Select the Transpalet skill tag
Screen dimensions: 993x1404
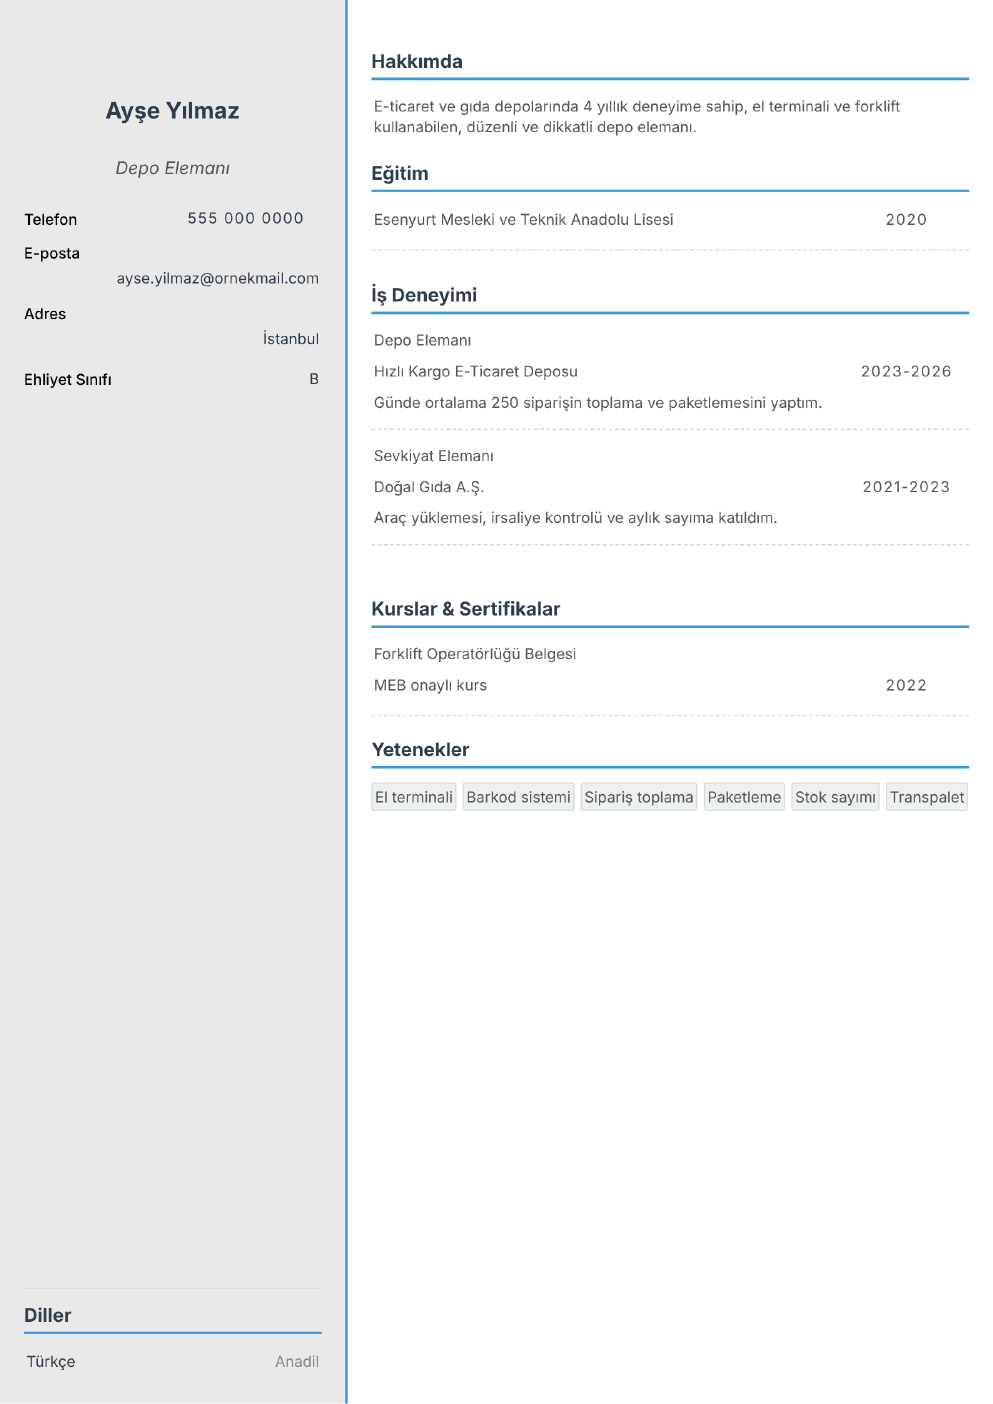[927, 797]
